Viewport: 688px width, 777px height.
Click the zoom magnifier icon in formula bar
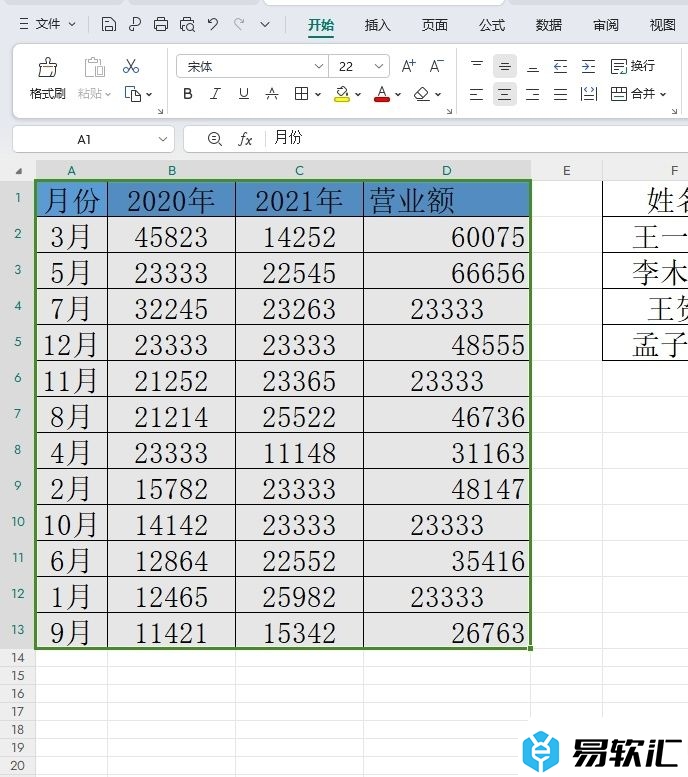tap(215, 139)
